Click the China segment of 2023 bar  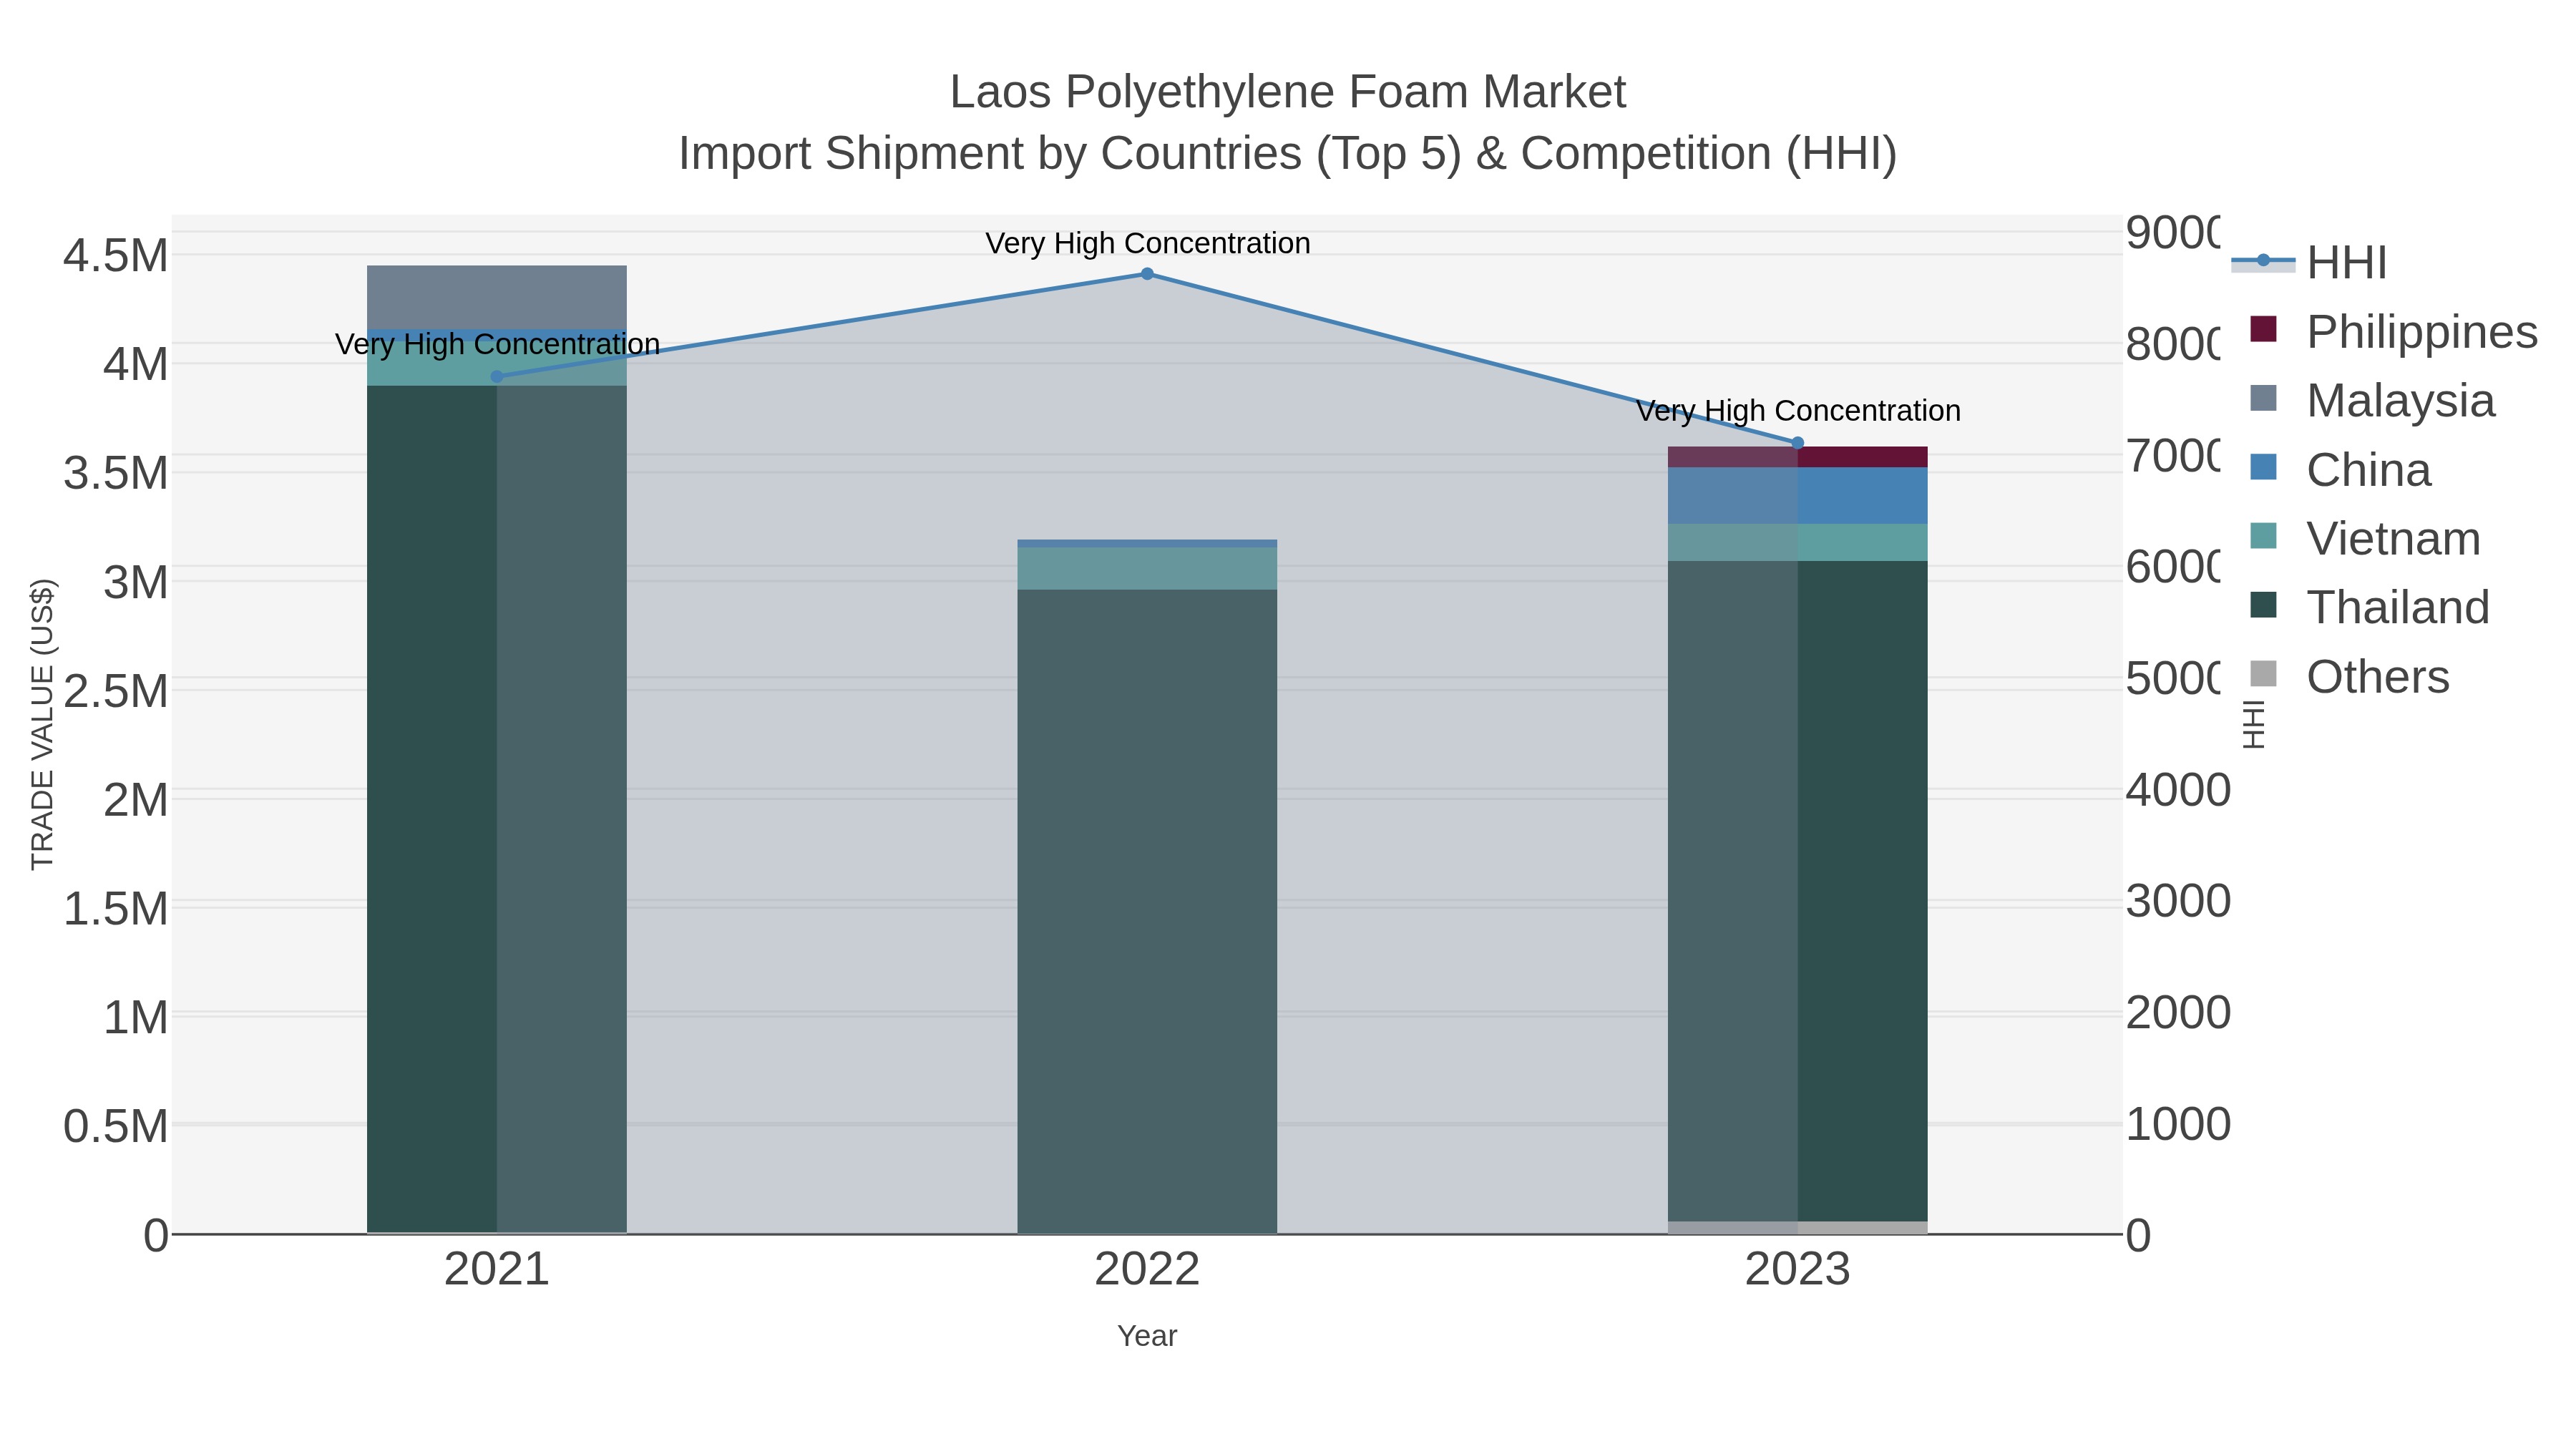pos(1797,495)
